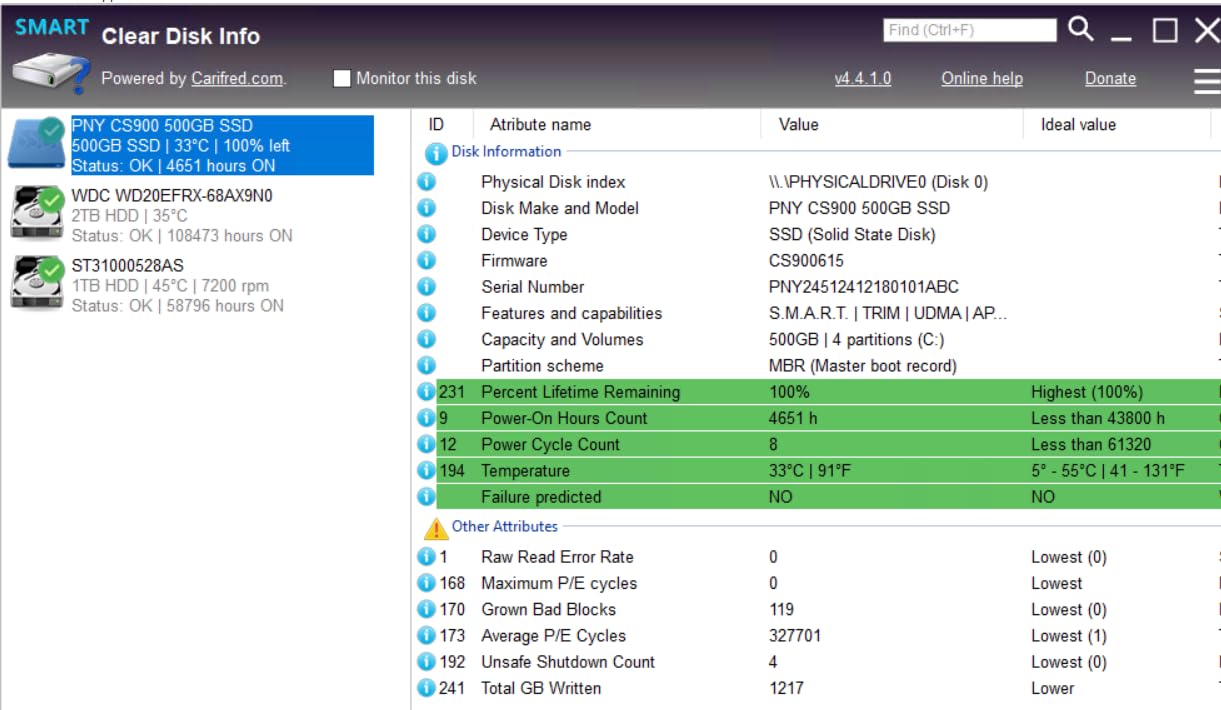This screenshot has height=710, width=1221.
Task: Click Total GB Written value 1217
Action: click(785, 688)
